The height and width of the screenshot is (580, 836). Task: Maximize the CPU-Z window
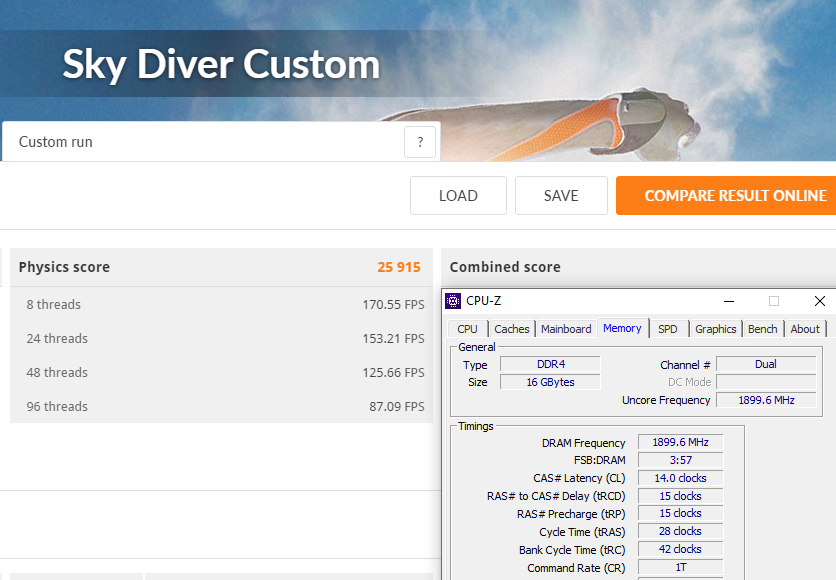click(774, 301)
